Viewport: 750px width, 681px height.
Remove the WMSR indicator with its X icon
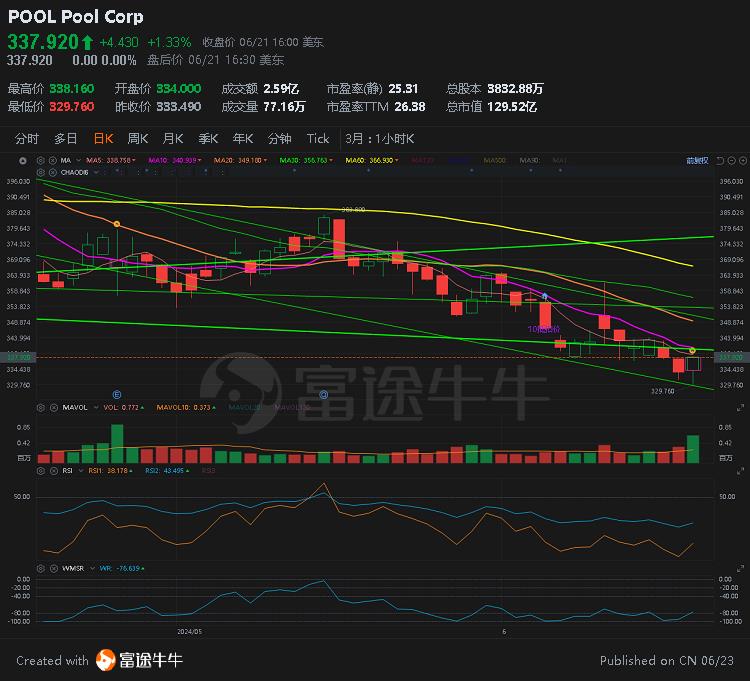(54, 568)
